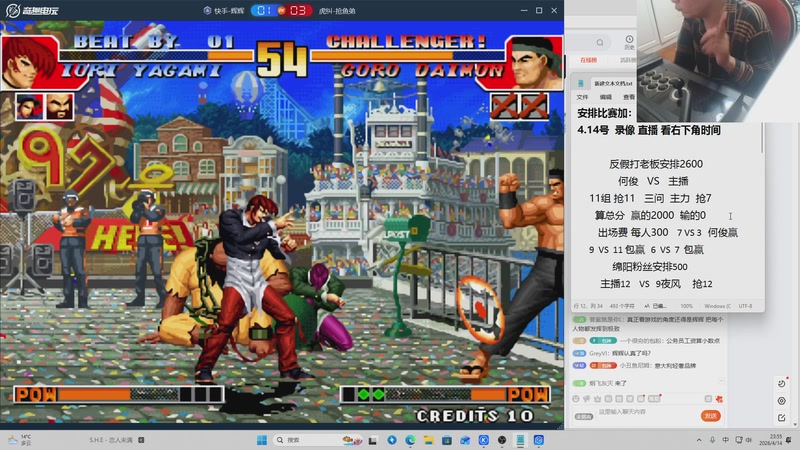This screenshot has height=450, width=800.
Task: Open File Explorer from the taskbar
Action: point(428,440)
